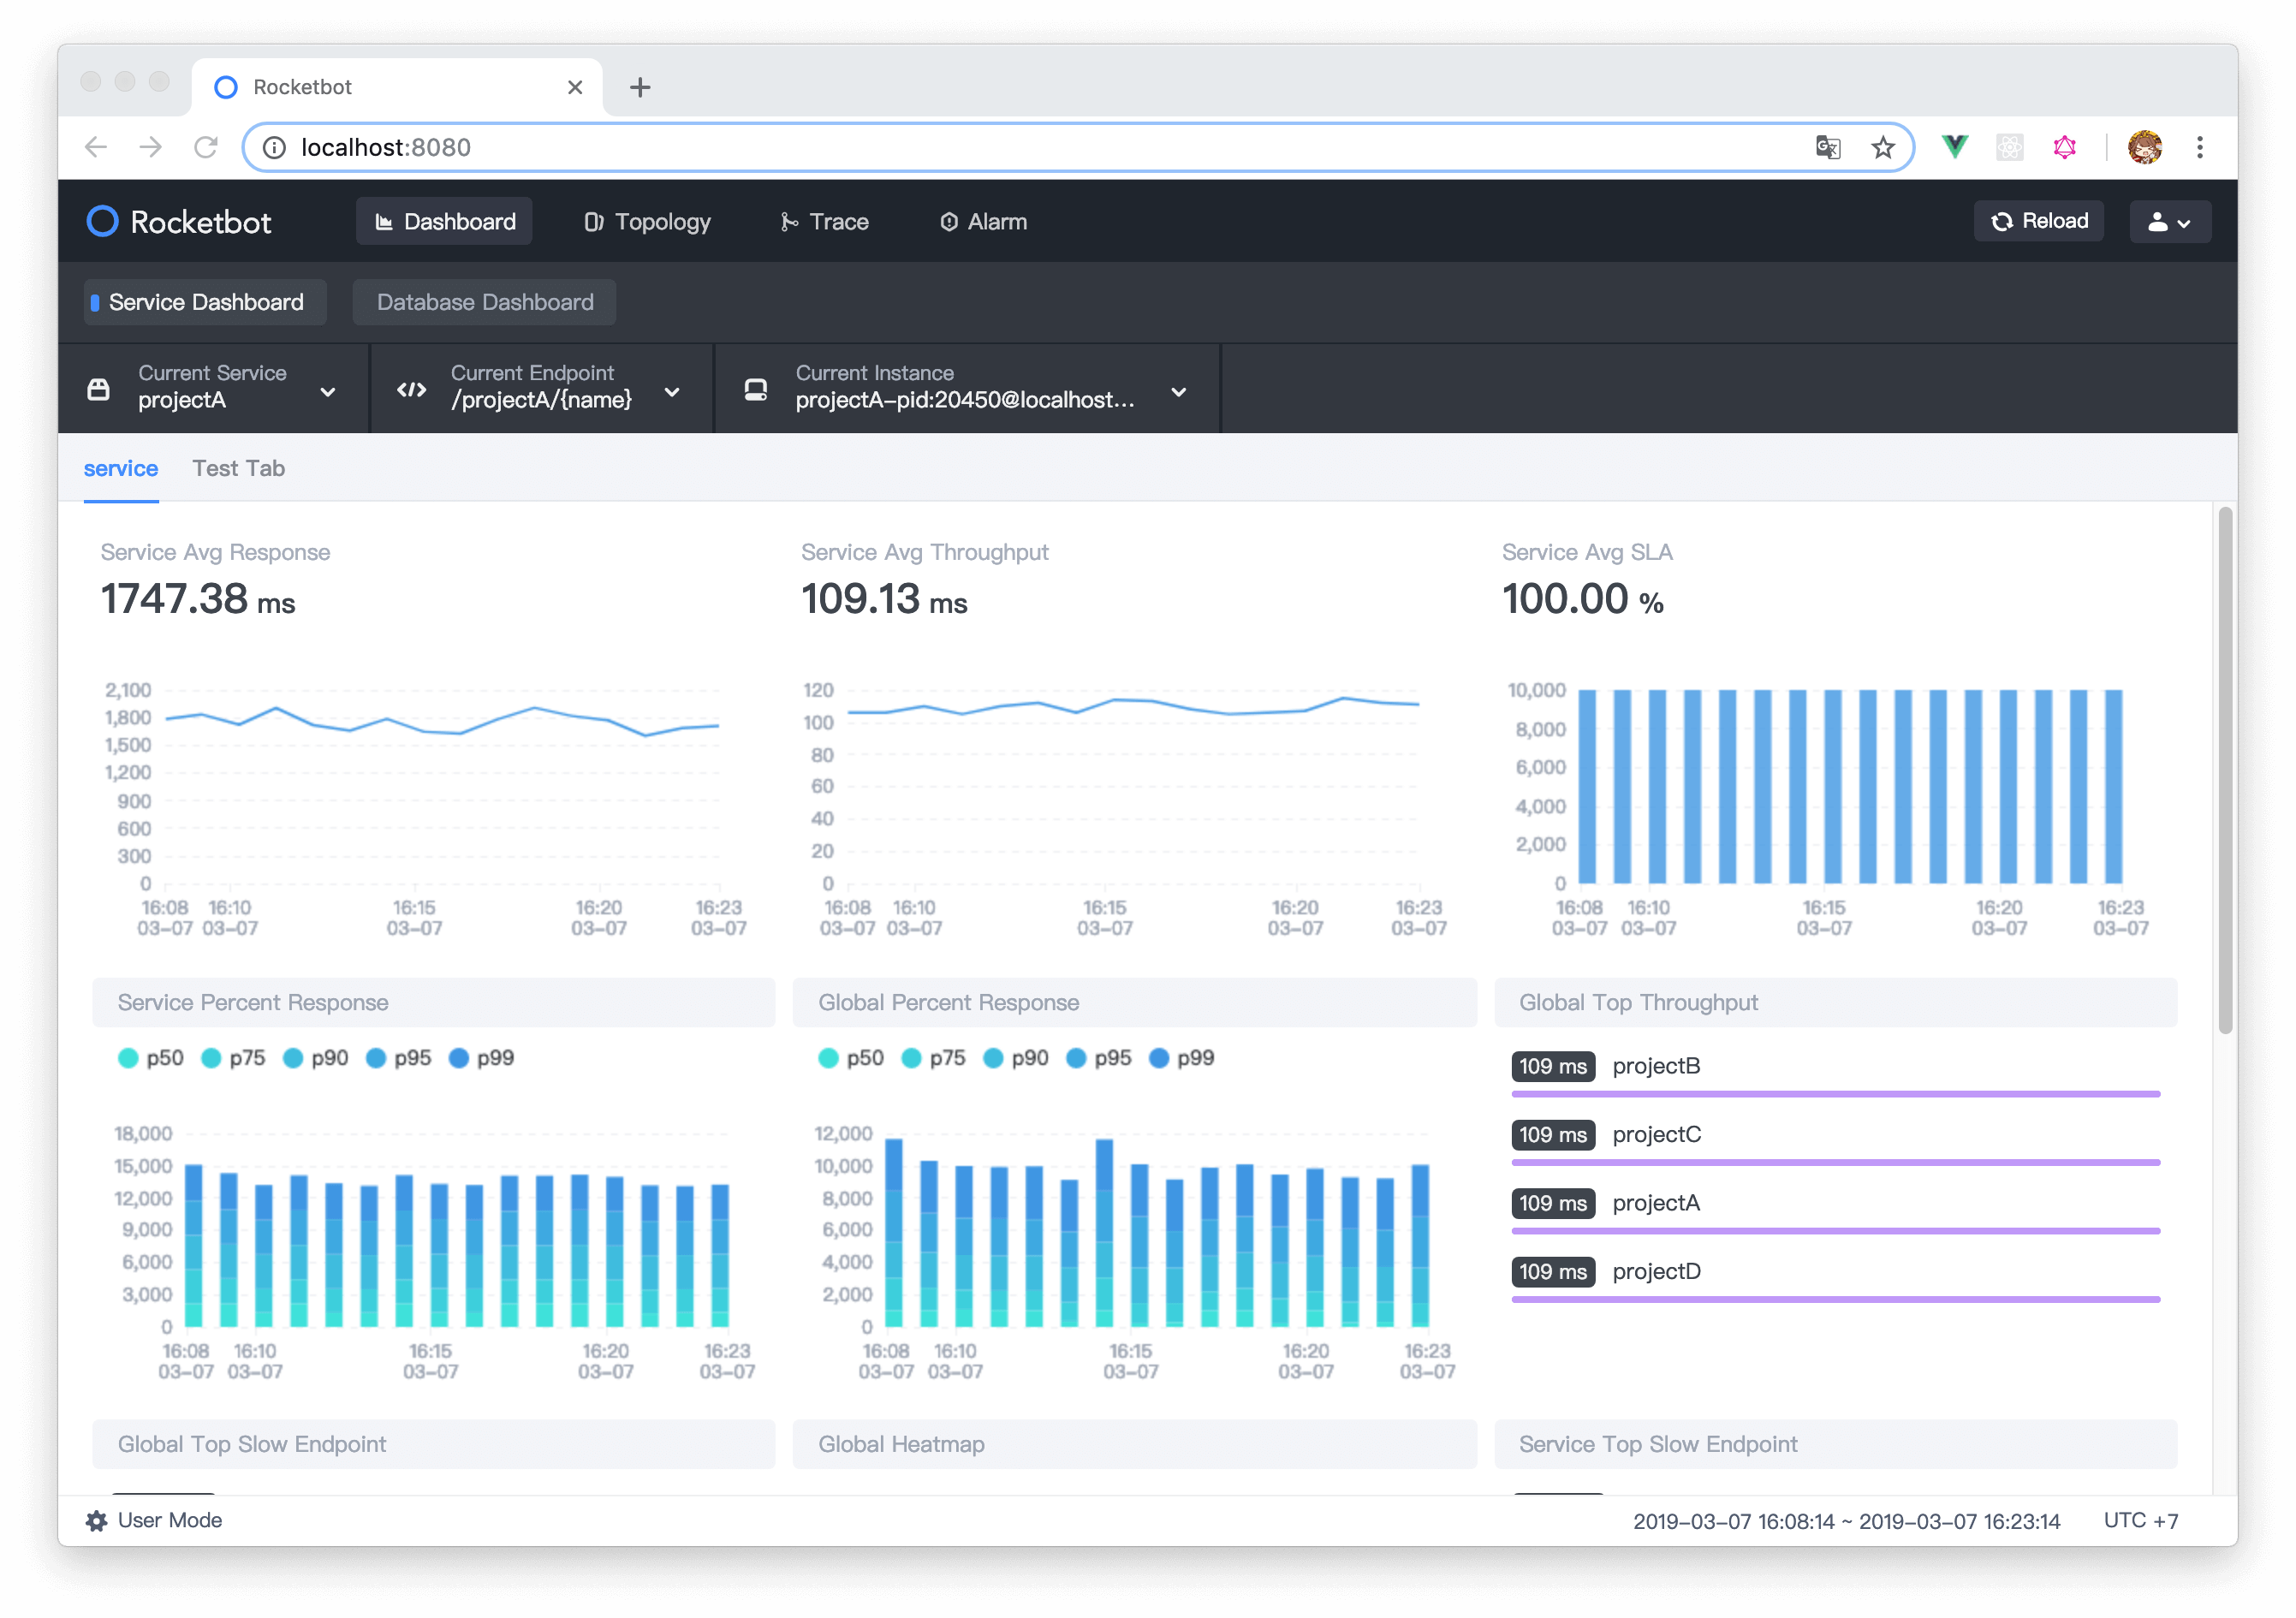Switch to the Test Tab
Screen dimensions: 2296x1618
(238, 468)
